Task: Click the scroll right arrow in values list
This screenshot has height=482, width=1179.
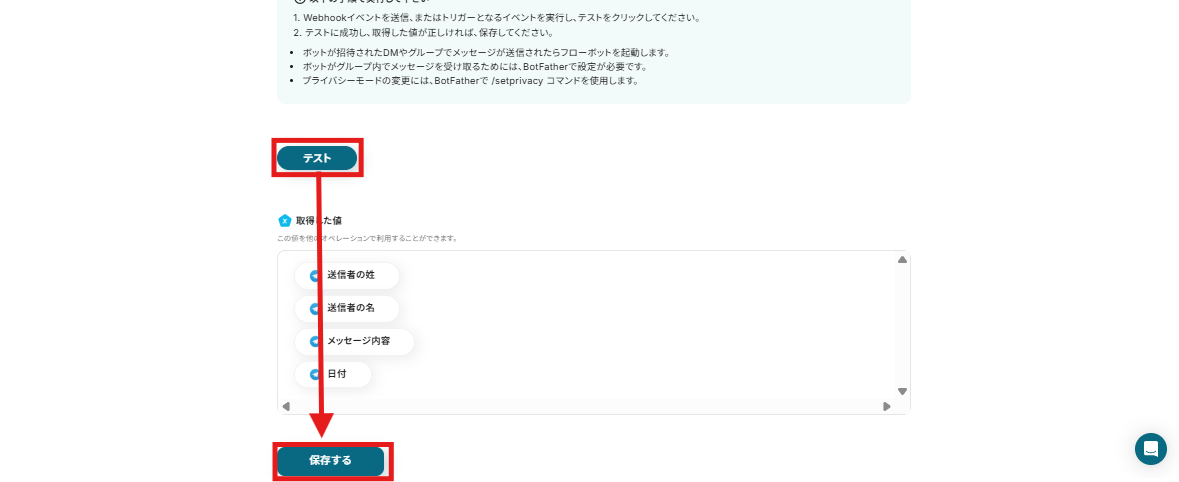Action: tap(887, 407)
